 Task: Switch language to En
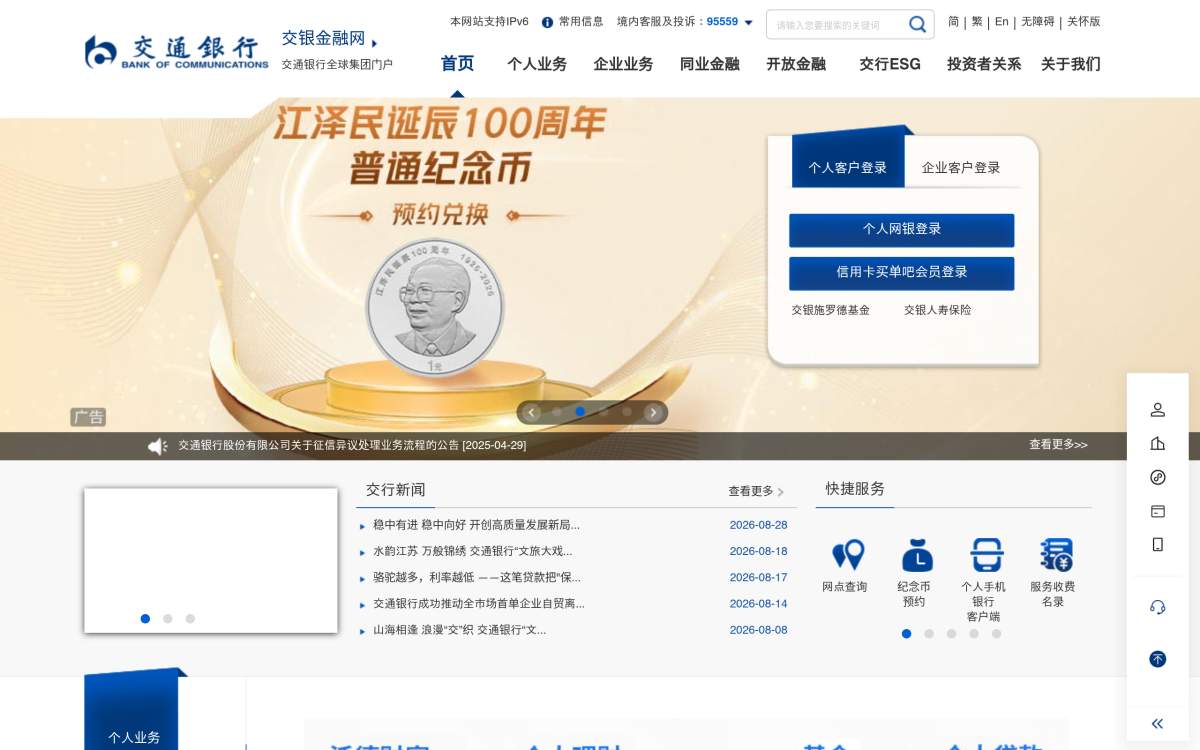[x=1001, y=21]
